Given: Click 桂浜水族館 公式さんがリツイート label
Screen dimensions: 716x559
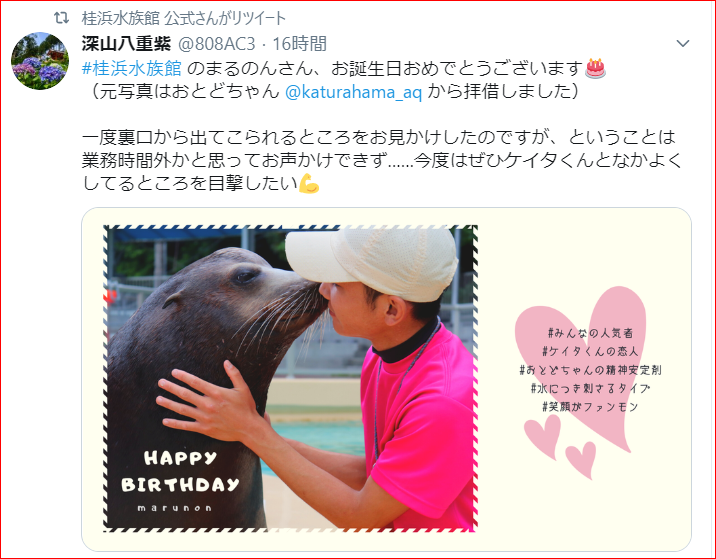Looking at the screenshot, I should [x=184, y=18].
